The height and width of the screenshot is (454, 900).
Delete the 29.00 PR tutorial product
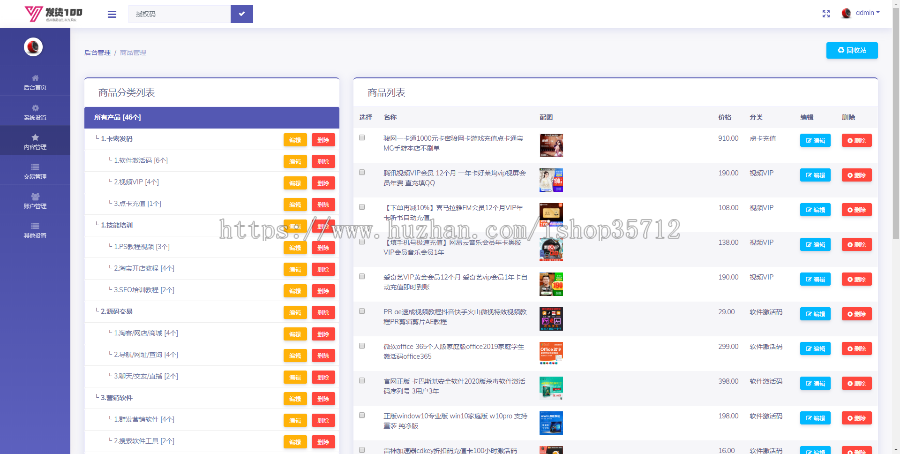pyautogui.click(x=857, y=313)
